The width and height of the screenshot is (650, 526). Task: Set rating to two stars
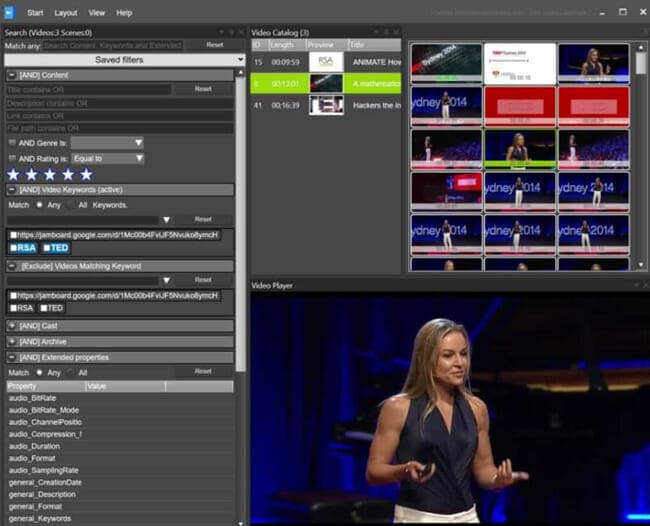point(32,175)
